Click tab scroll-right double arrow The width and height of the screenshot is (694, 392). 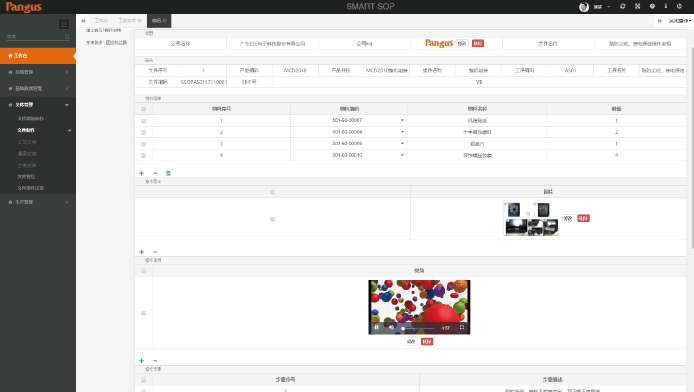coord(659,21)
